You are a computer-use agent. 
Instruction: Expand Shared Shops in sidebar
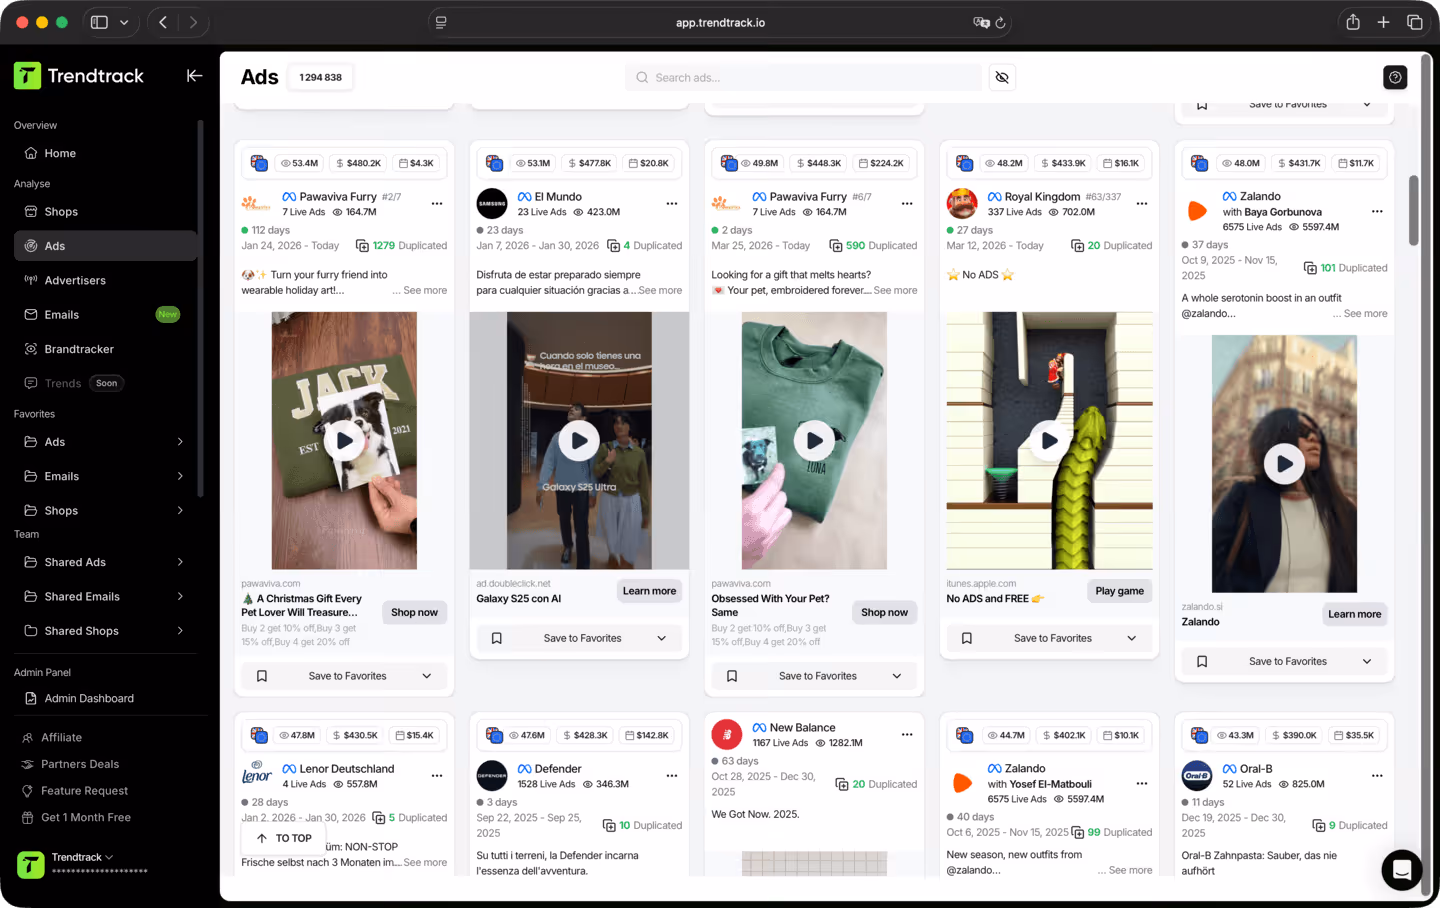(180, 631)
